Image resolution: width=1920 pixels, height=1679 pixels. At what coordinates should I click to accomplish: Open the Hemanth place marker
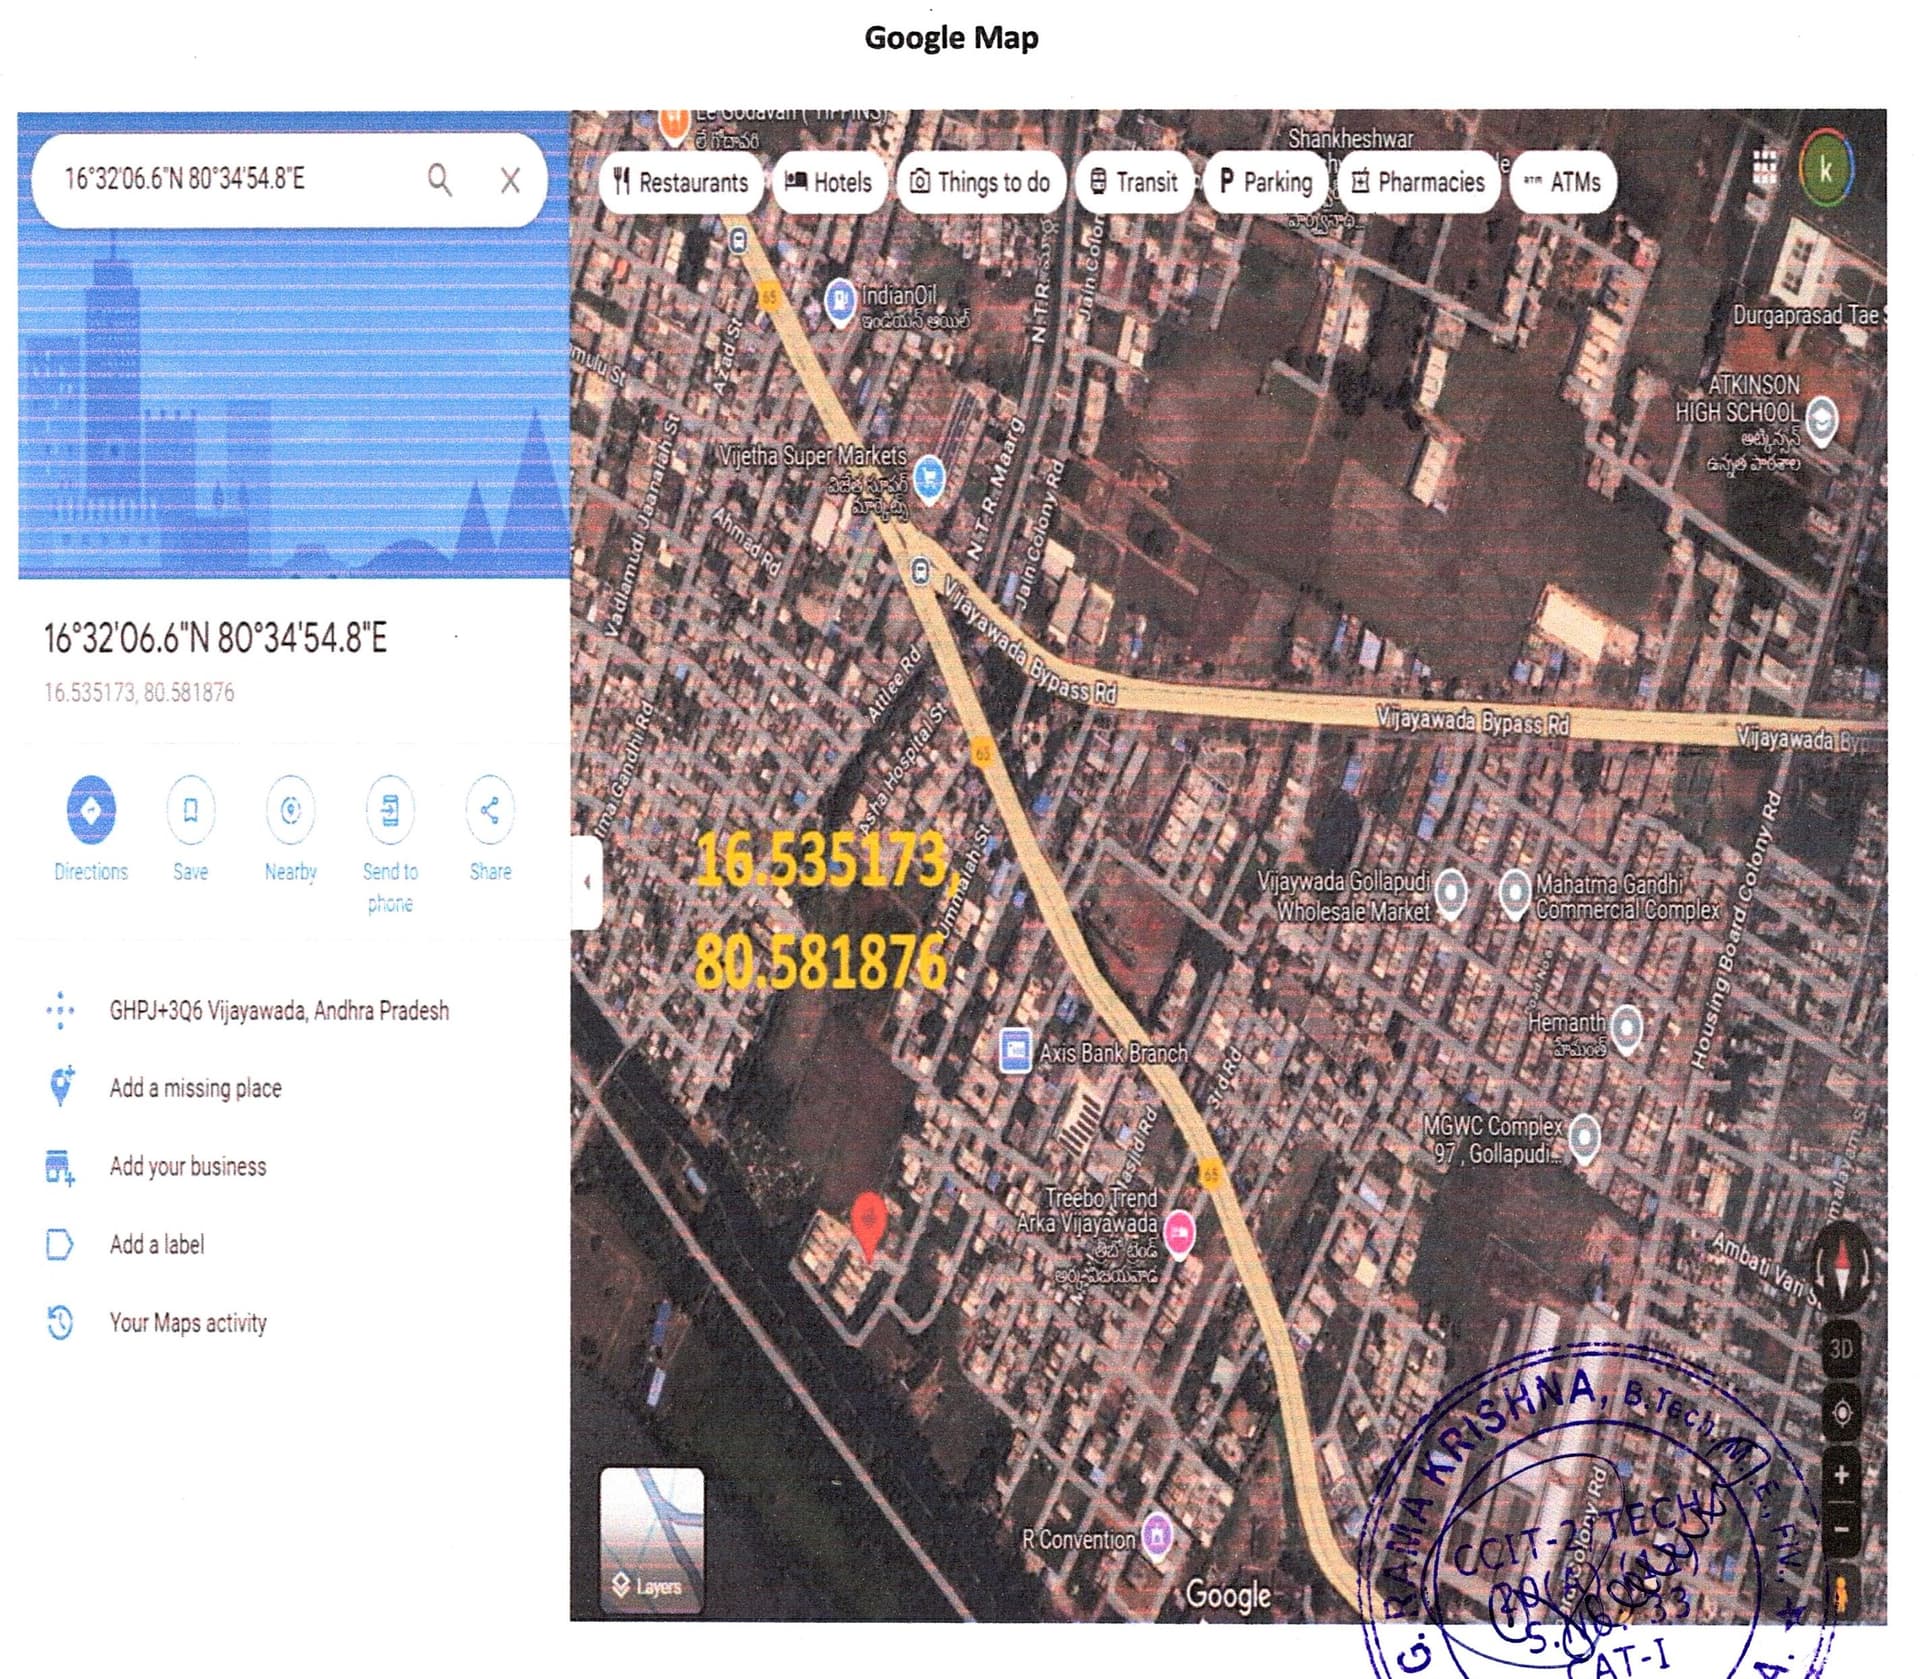coord(1627,1027)
